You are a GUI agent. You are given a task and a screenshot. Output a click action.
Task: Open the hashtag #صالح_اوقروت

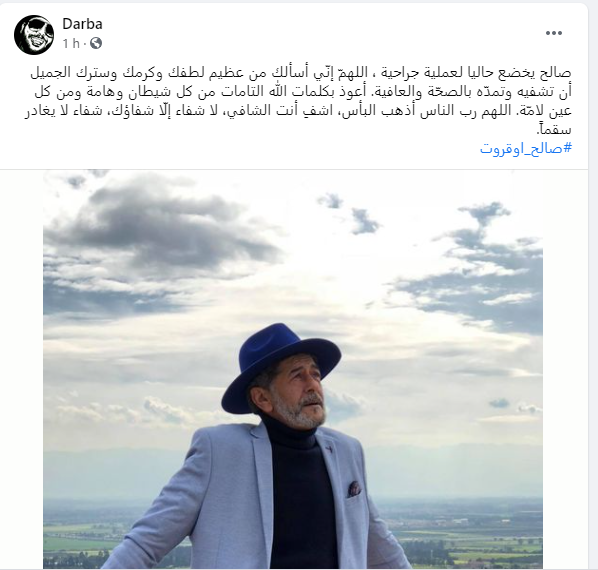526,148
